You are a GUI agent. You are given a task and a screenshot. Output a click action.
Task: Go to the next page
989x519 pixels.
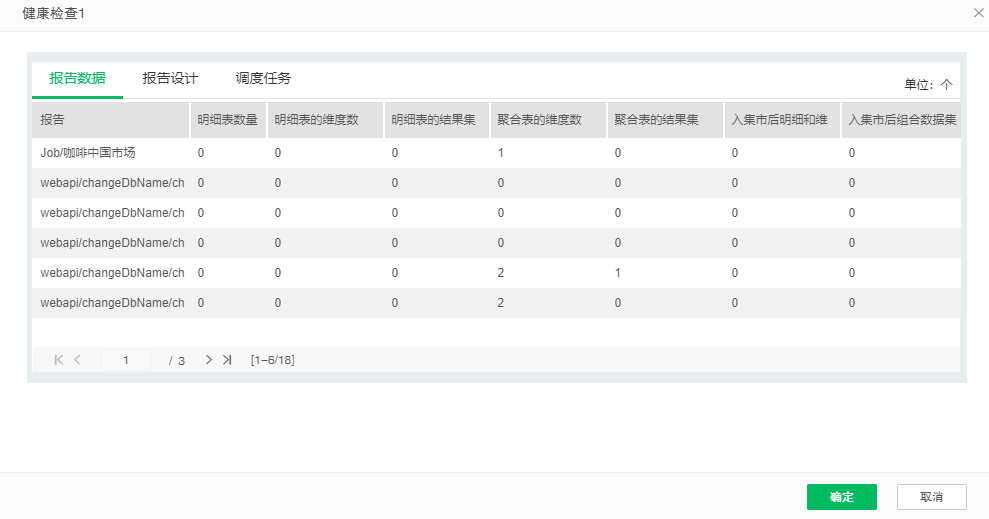(209, 359)
